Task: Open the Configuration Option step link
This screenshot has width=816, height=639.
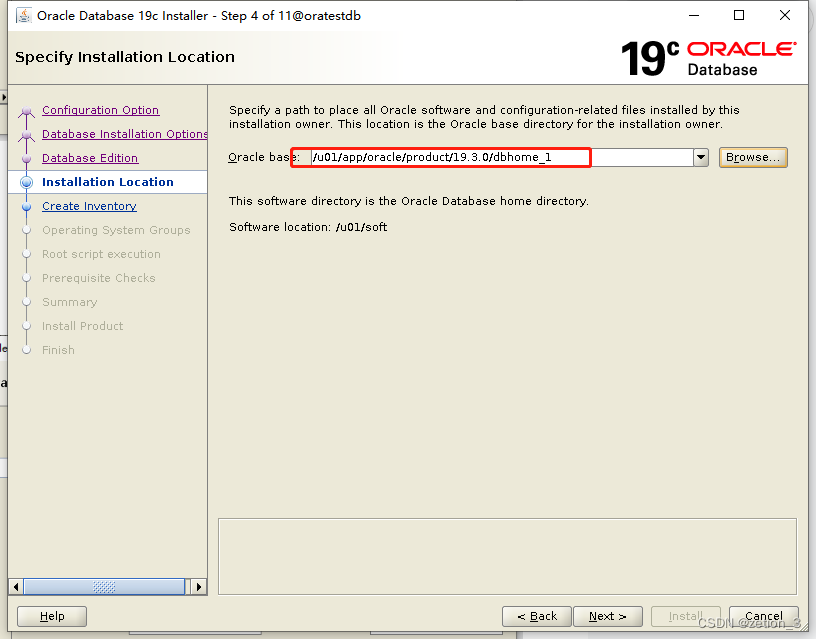Action: coord(100,110)
